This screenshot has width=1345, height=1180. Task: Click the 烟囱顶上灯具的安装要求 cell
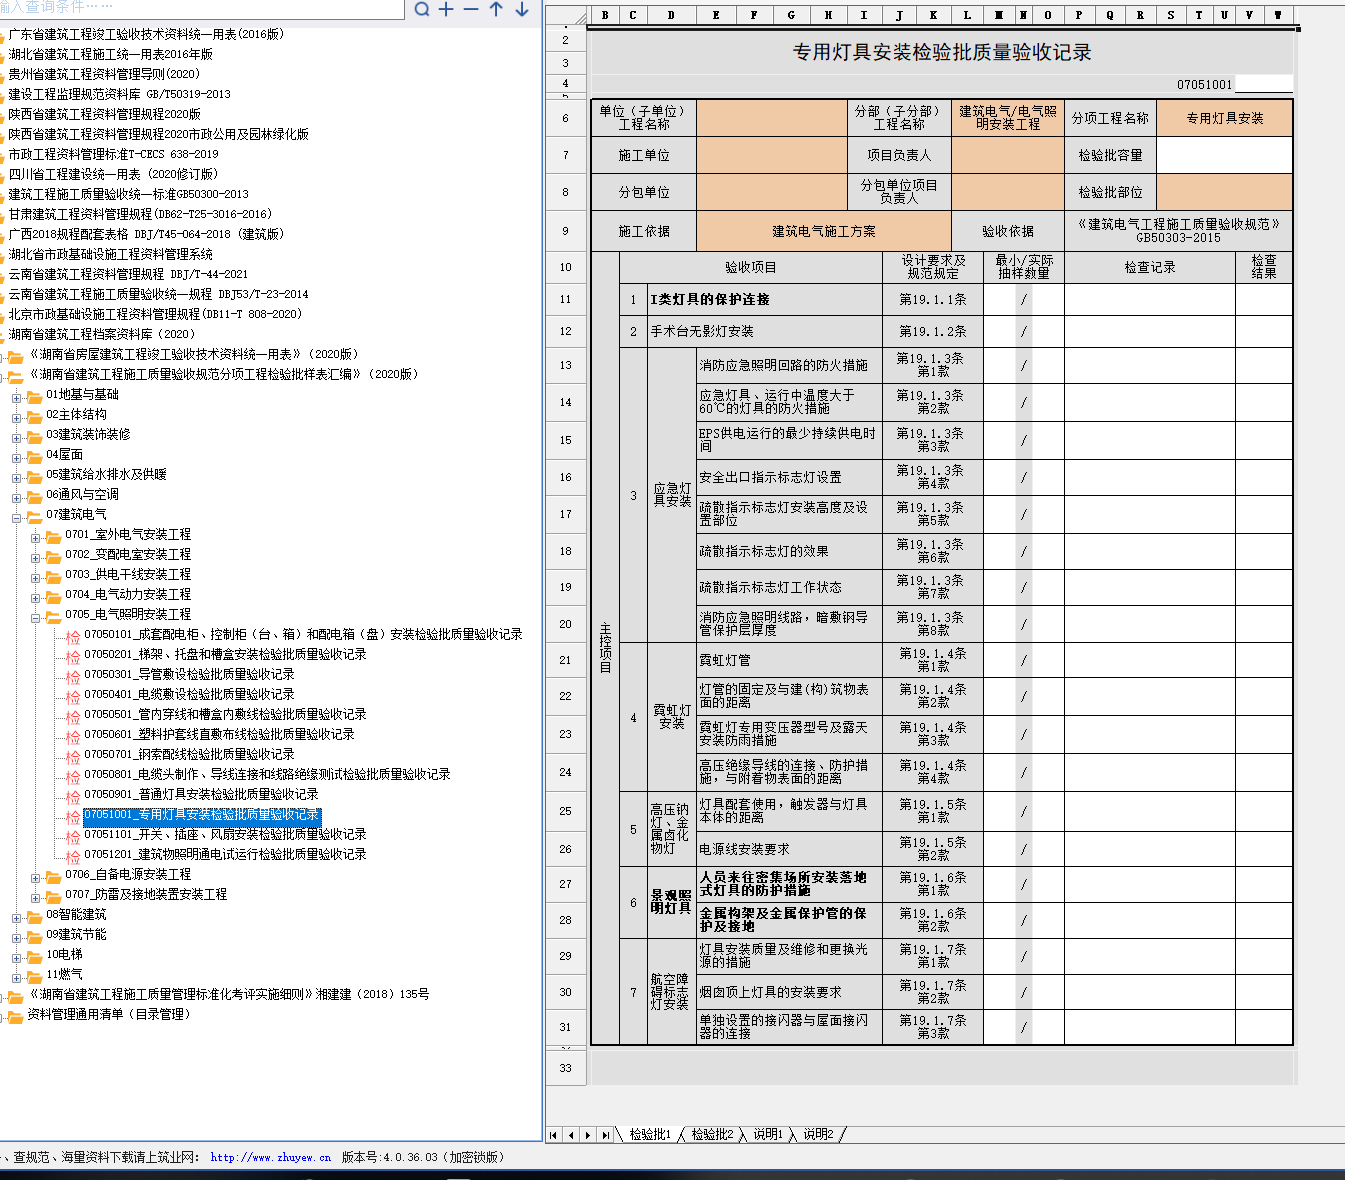click(x=789, y=992)
